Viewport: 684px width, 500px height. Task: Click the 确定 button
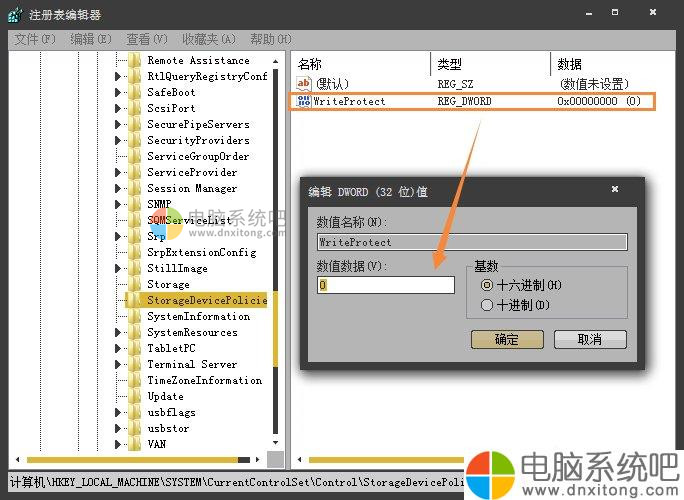pyautogui.click(x=506, y=339)
